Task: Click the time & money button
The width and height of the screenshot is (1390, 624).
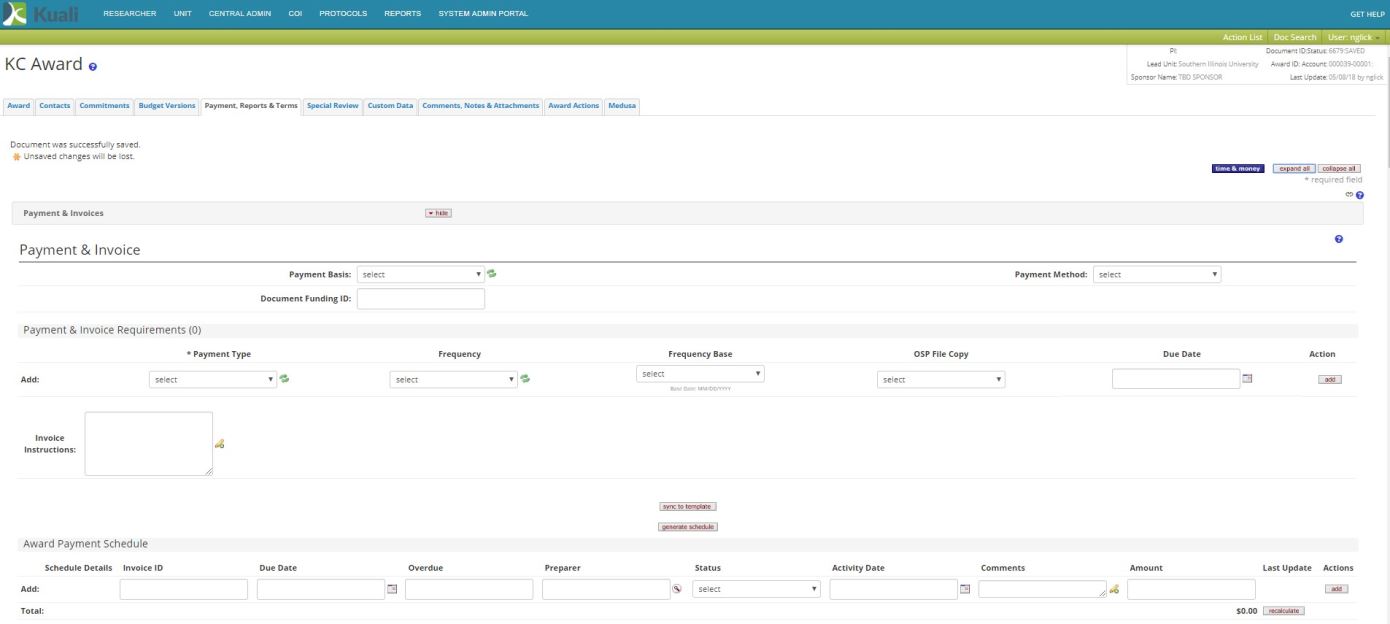Action: click(x=1238, y=168)
